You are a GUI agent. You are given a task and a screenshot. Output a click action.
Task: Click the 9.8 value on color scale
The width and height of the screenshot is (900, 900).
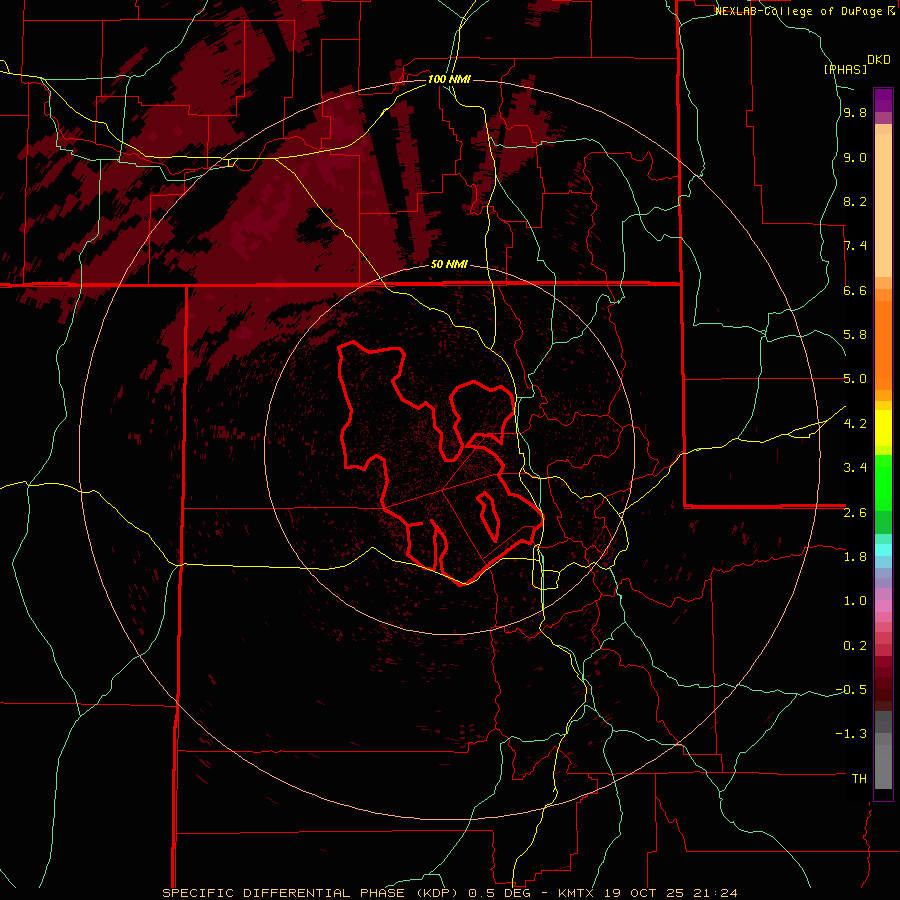[855, 112]
